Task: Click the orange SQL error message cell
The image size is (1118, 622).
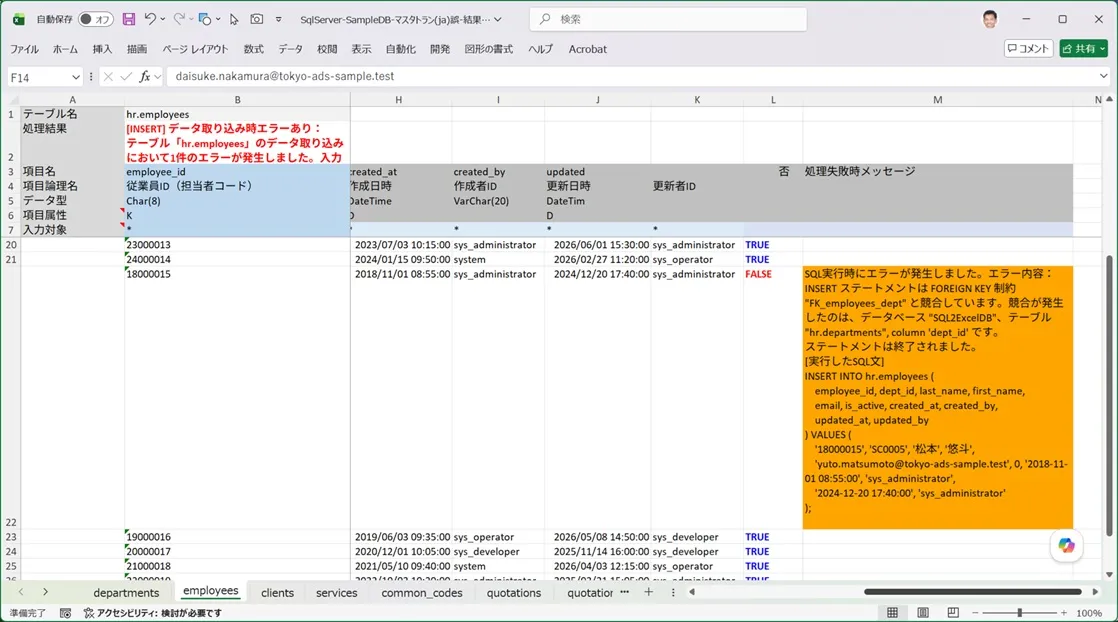Action: click(x=938, y=397)
